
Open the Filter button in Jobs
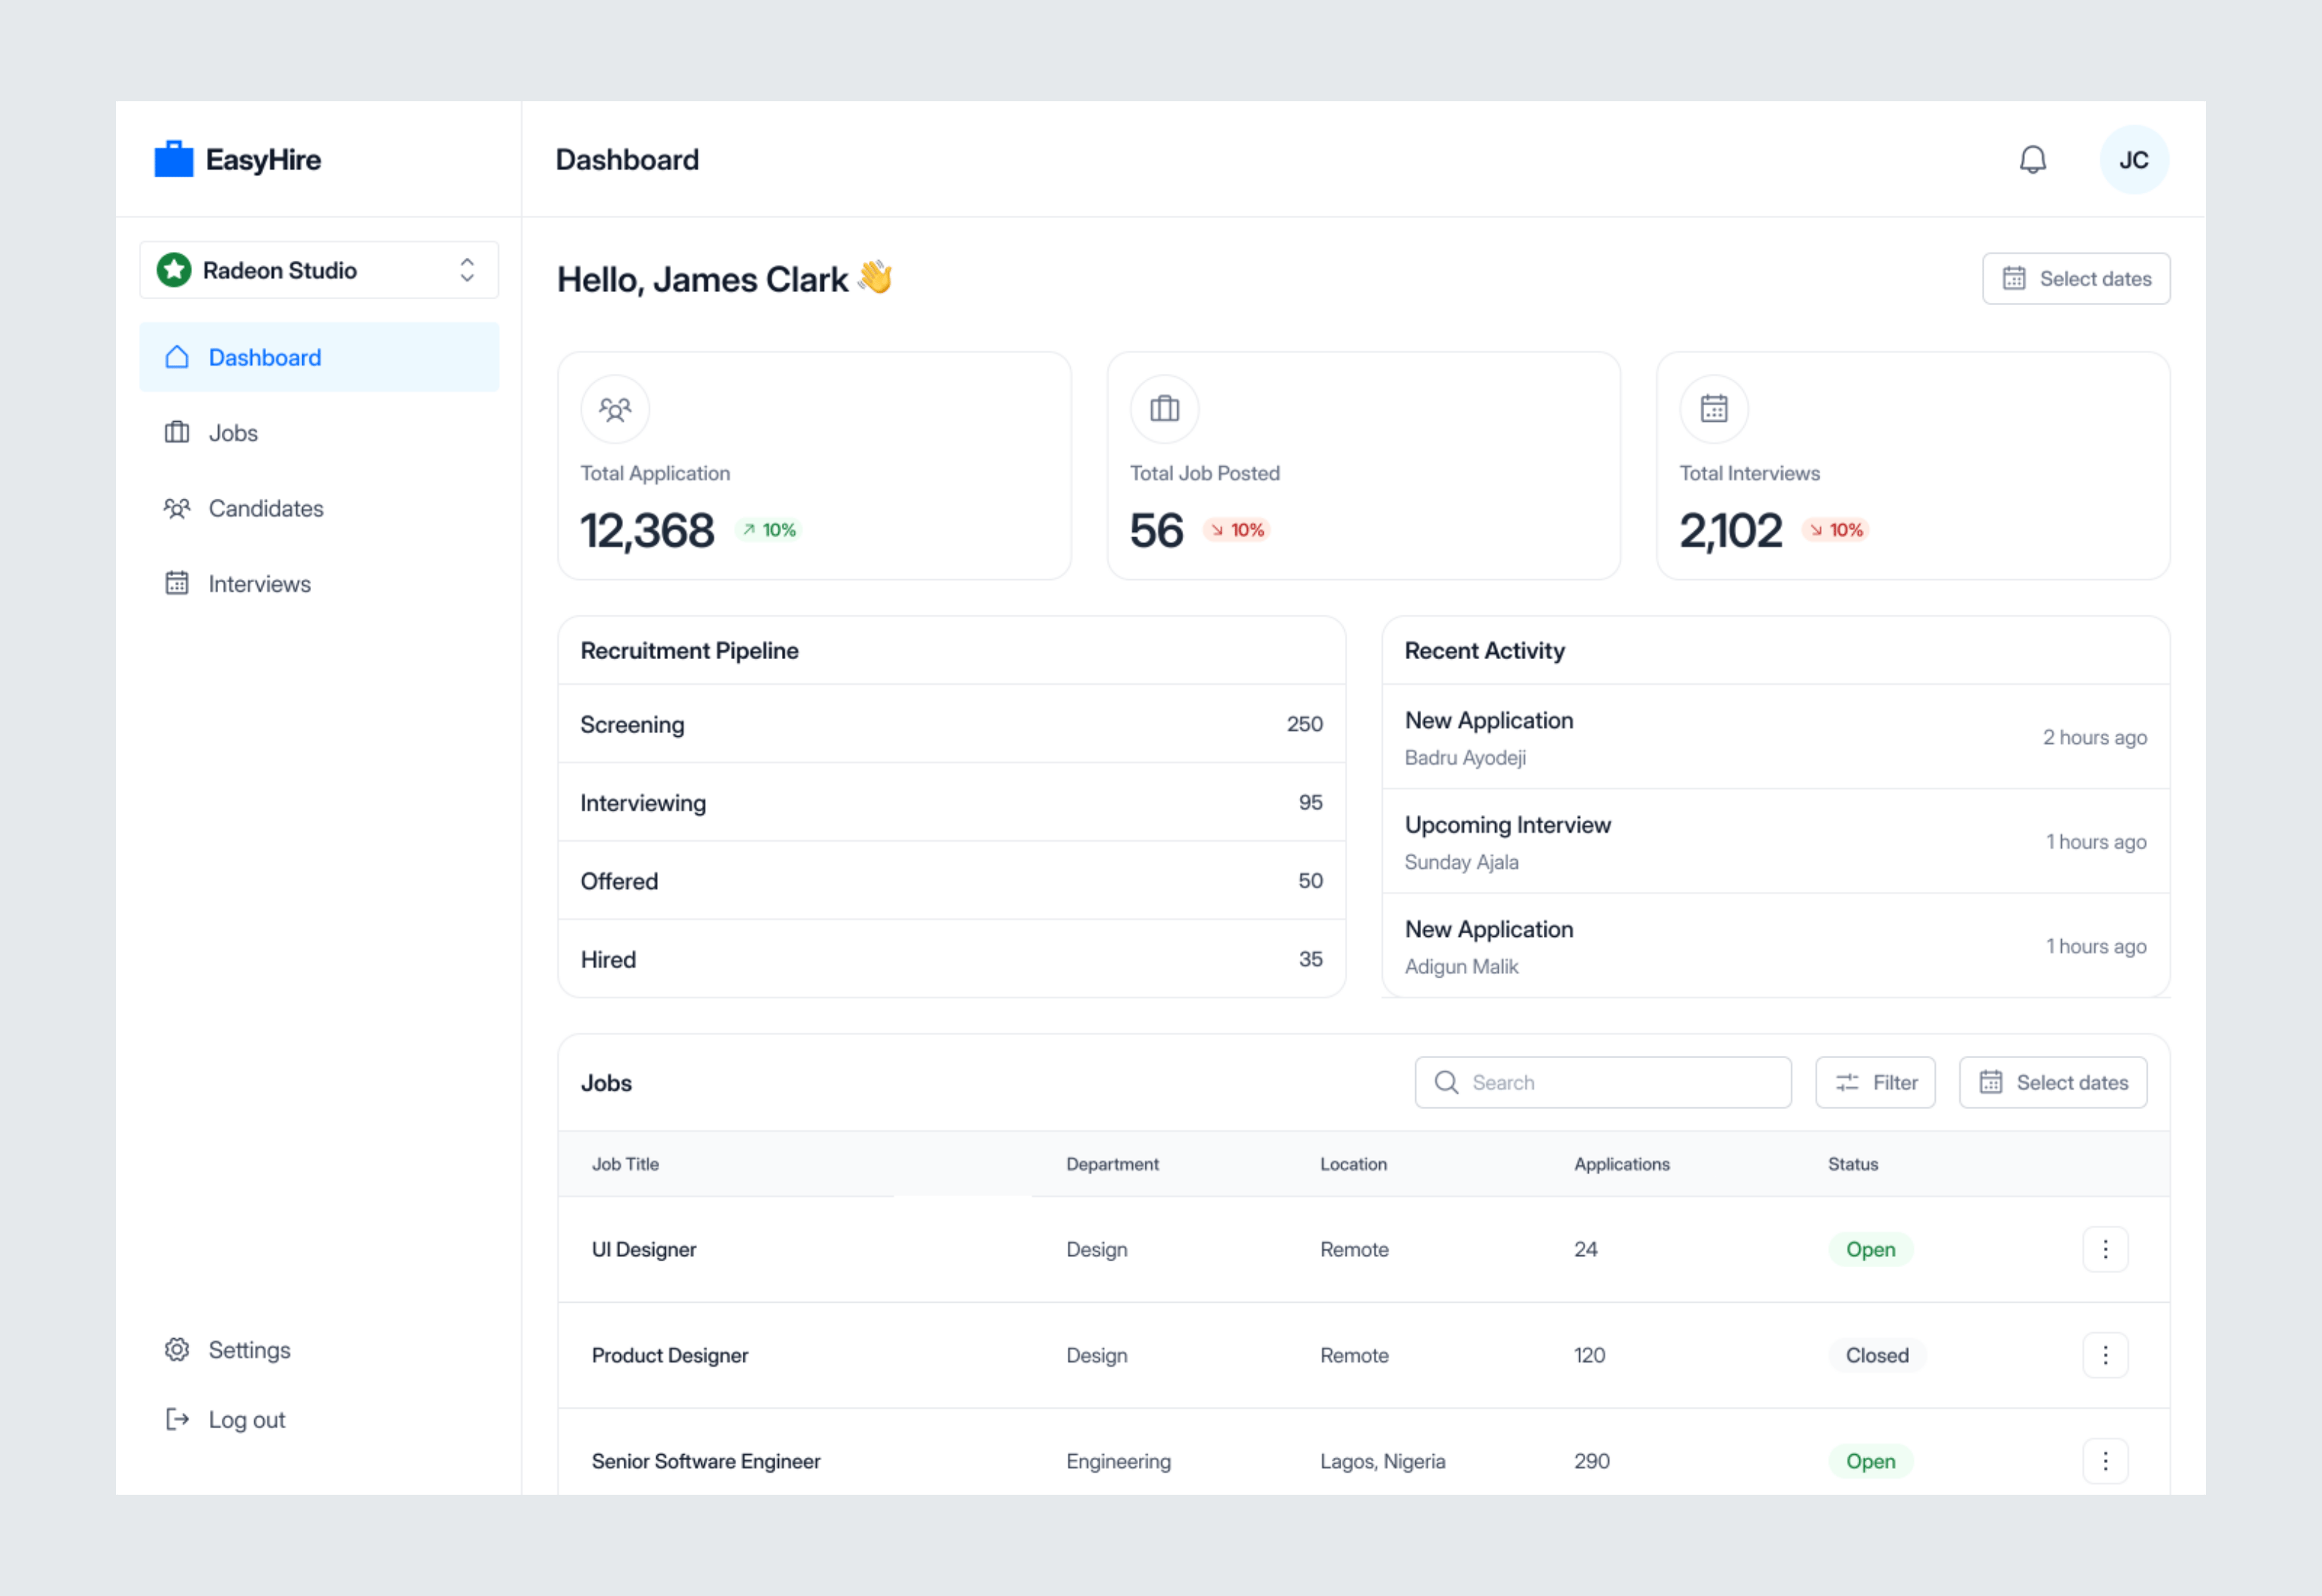(1875, 1083)
